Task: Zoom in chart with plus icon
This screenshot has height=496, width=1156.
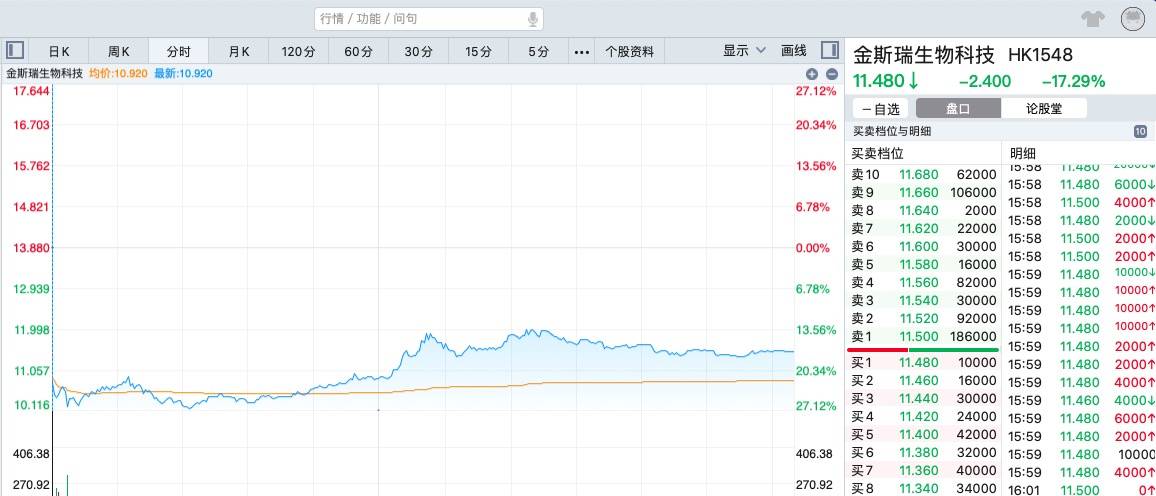Action: (x=812, y=74)
